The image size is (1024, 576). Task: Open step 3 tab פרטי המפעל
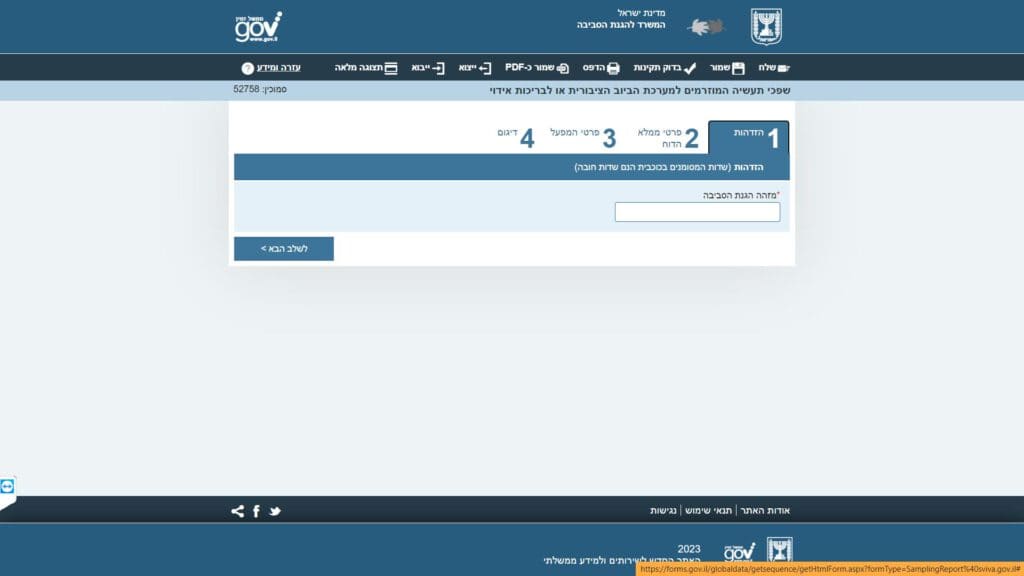(x=584, y=137)
